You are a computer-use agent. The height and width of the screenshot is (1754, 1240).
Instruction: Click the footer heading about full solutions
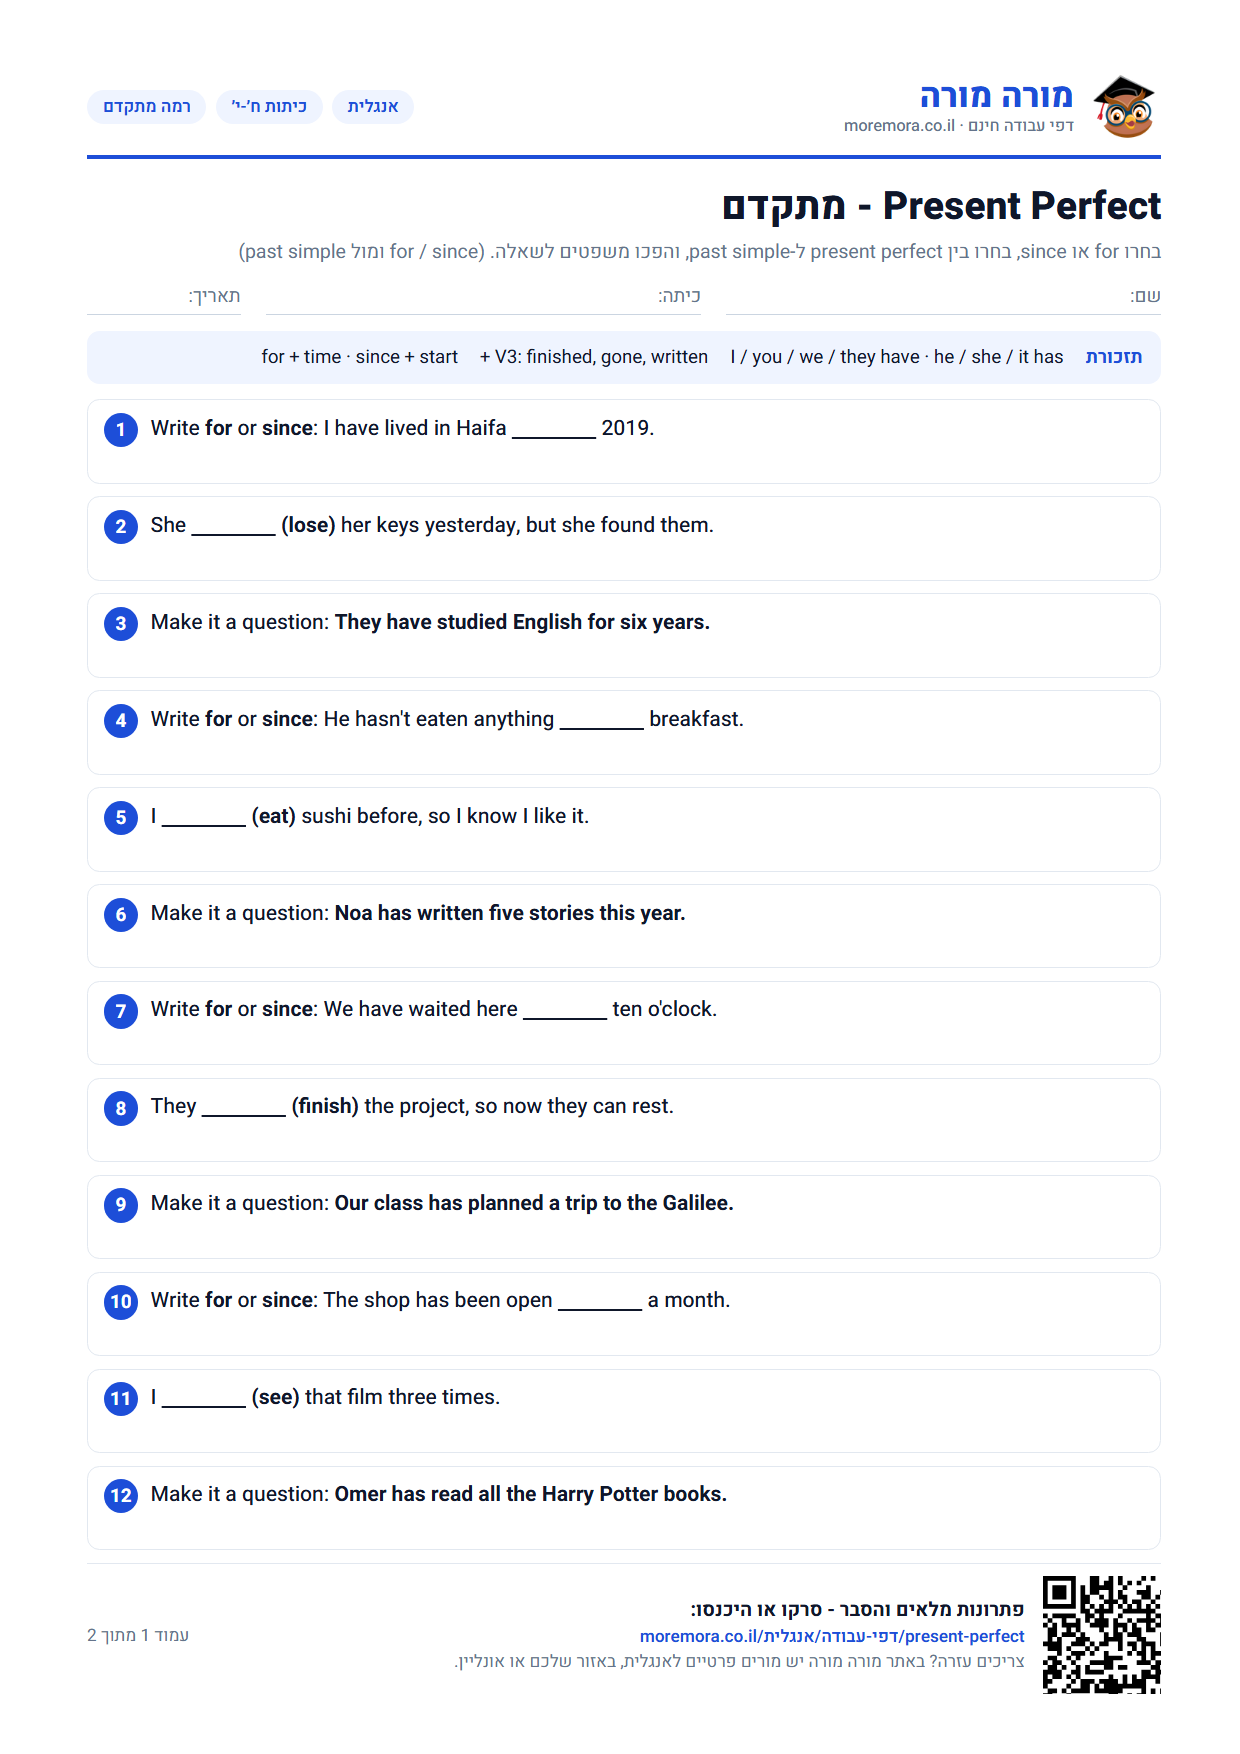[x=857, y=1609]
